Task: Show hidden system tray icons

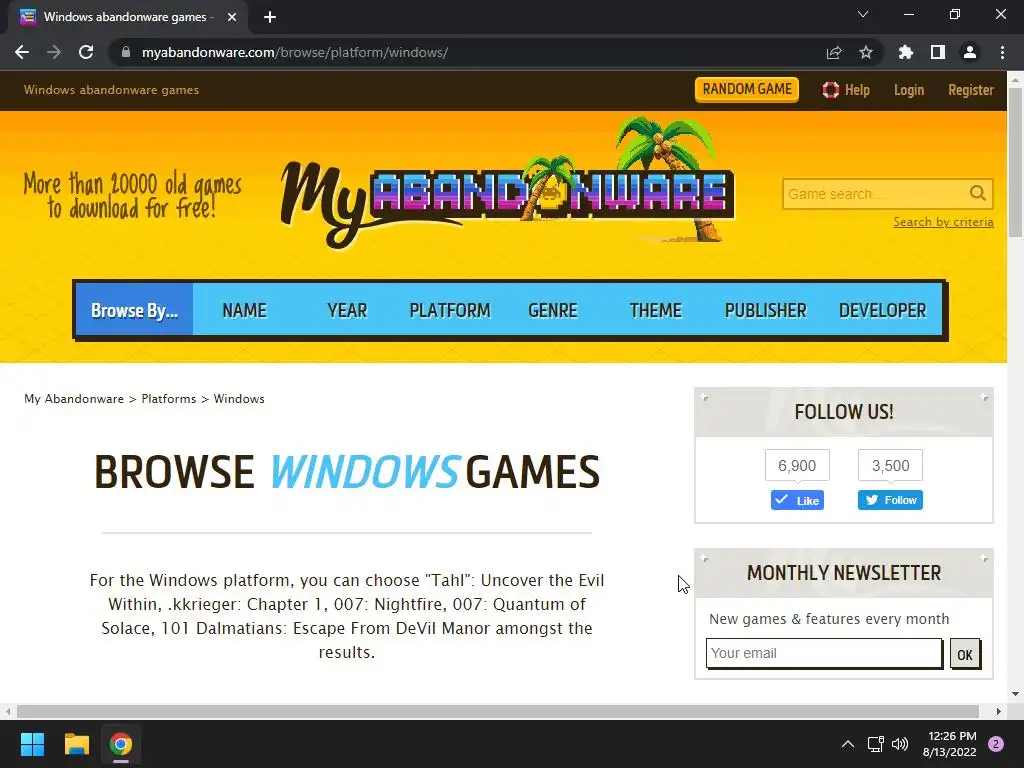Action: (847, 744)
